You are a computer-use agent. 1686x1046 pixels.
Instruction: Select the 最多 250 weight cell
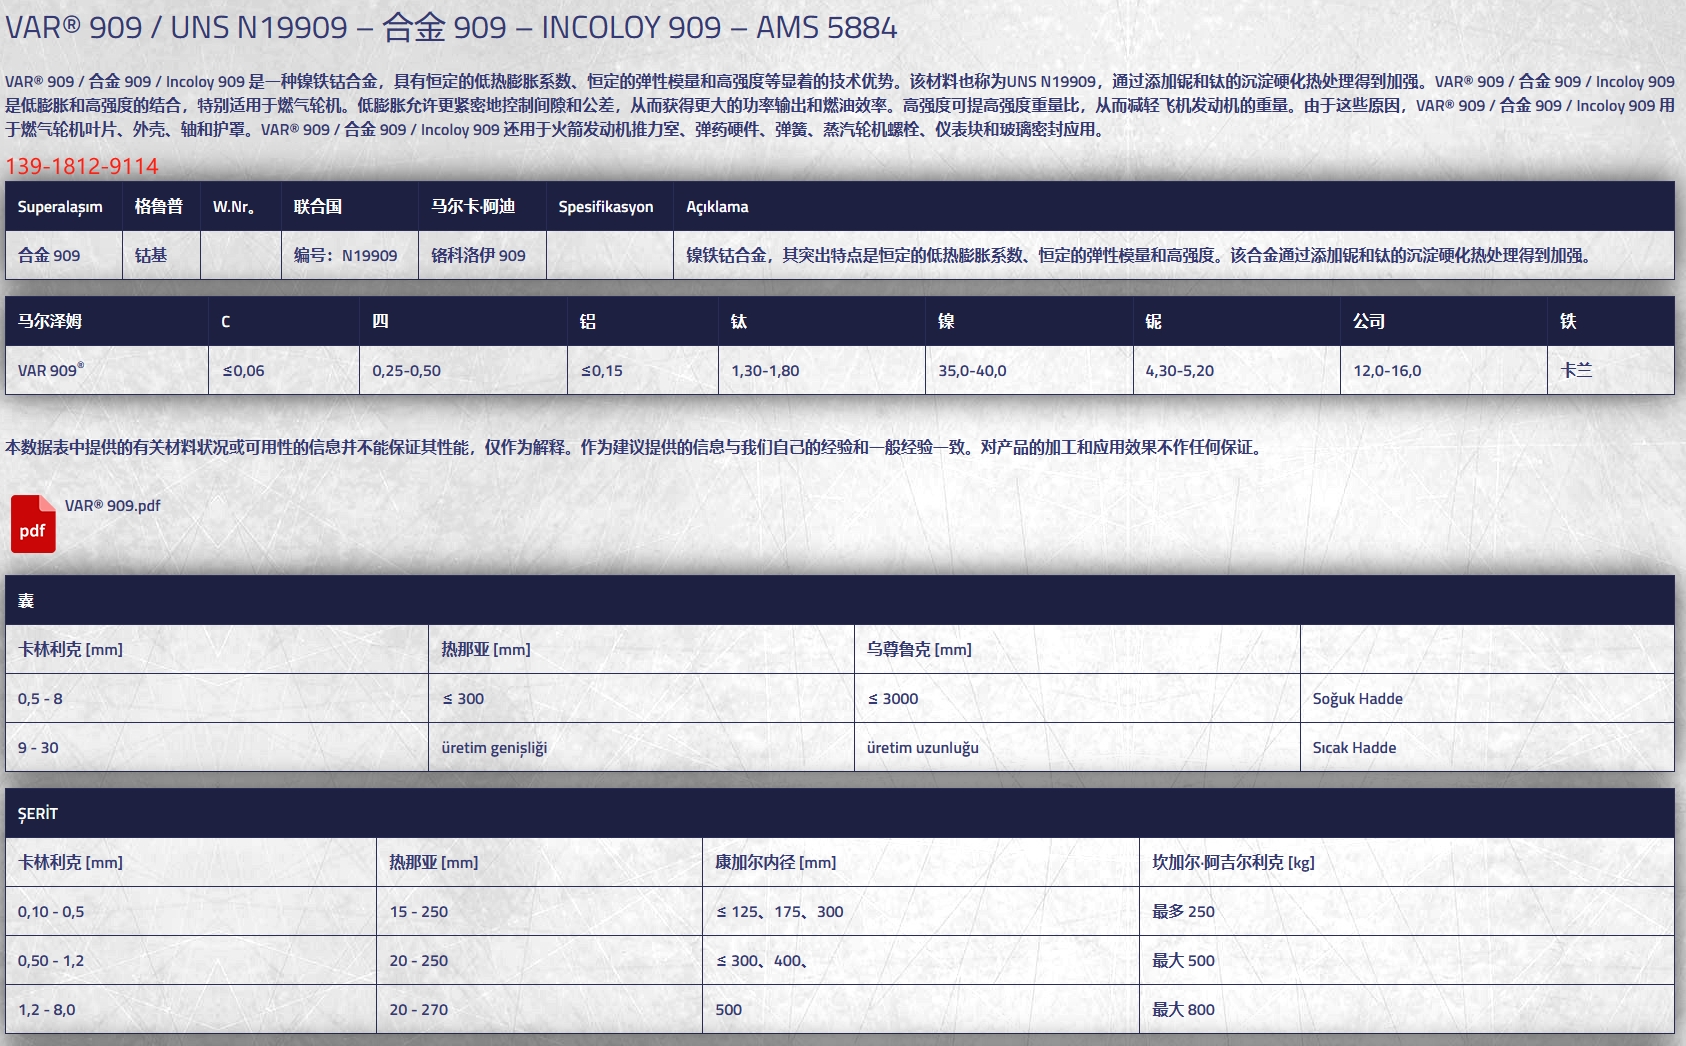[x=1407, y=911]
